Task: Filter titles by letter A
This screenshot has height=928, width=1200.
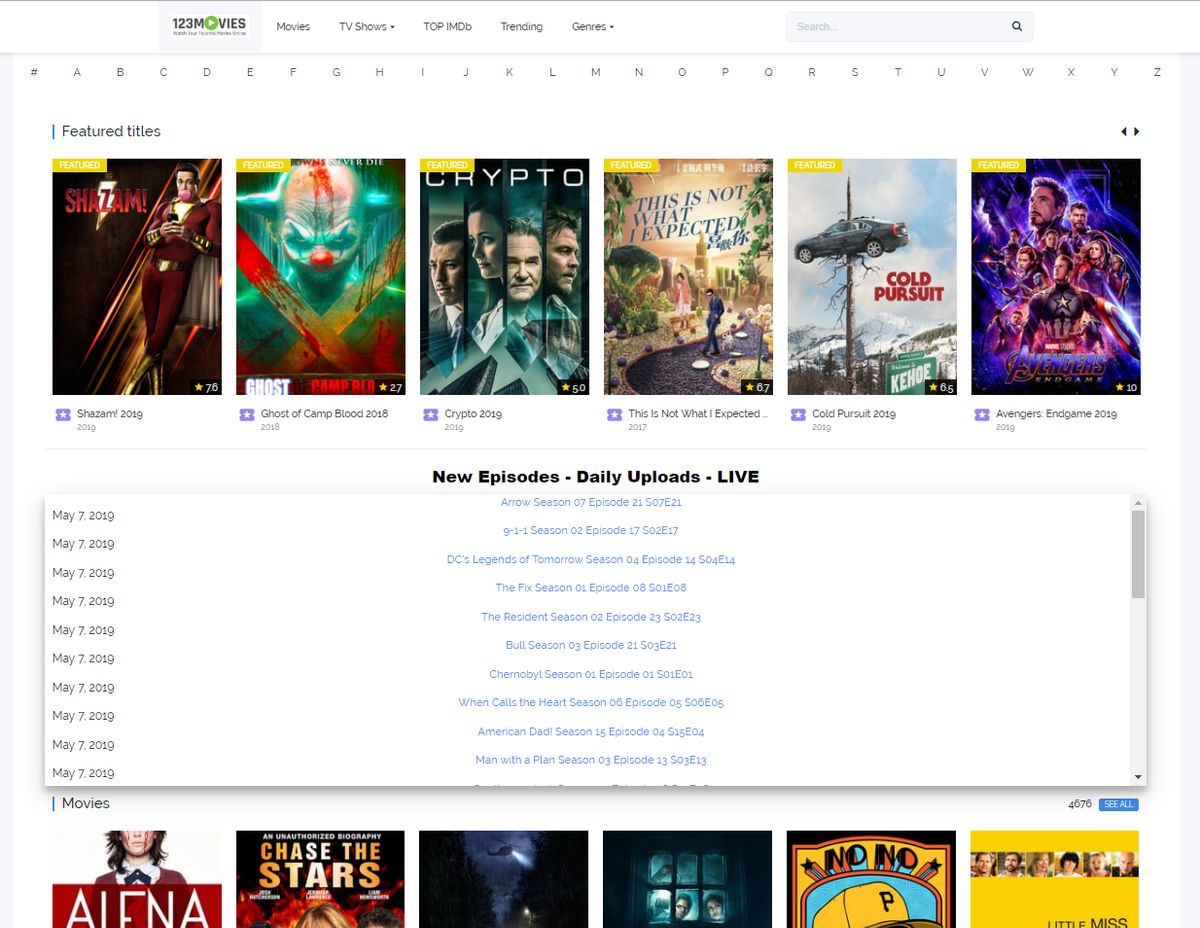Action: tap(77, 72)
